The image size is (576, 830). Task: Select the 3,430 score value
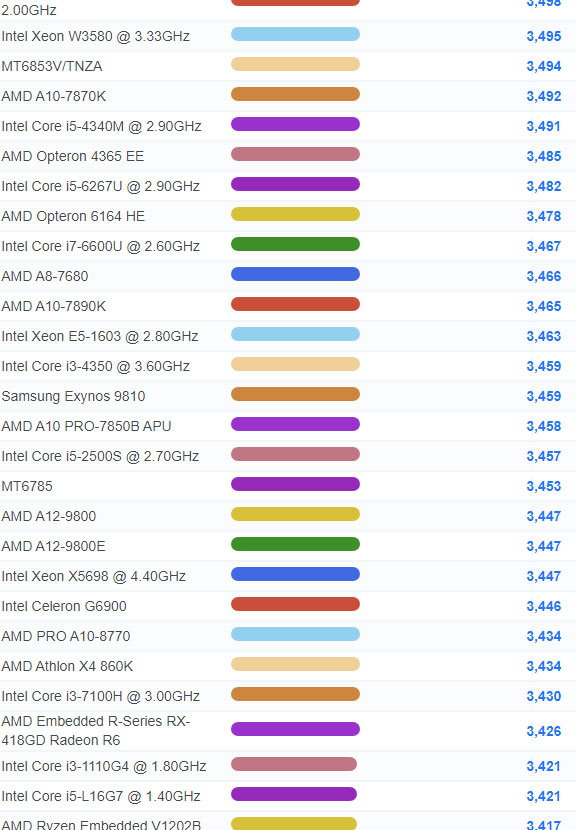(544, 696)
